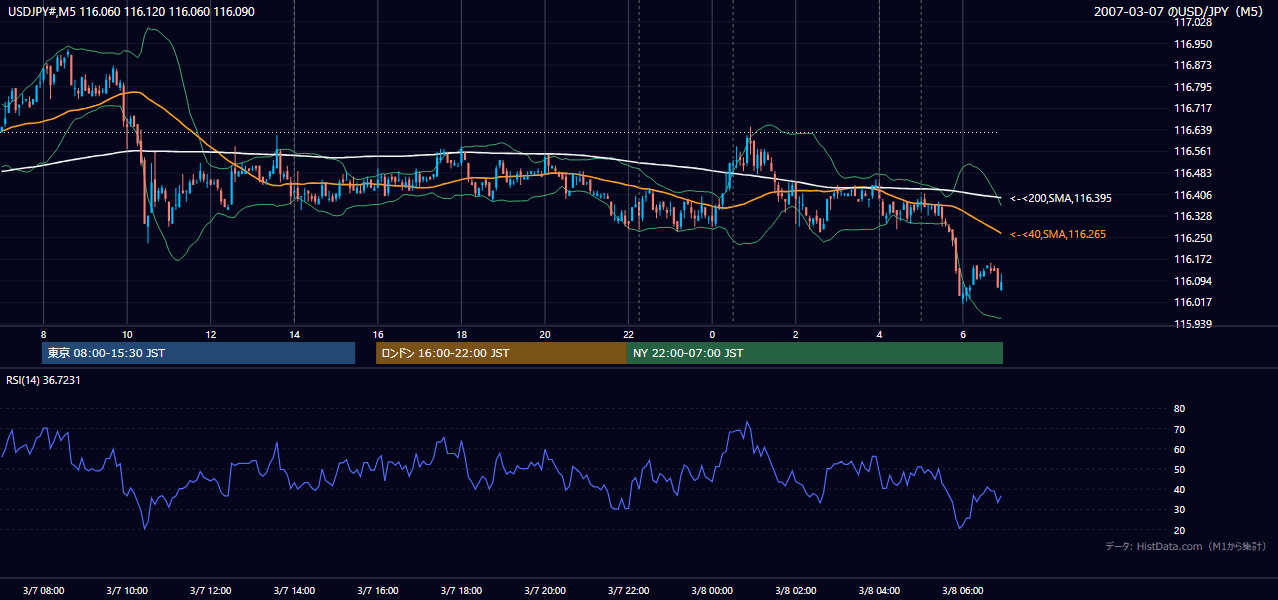Click RSI scale value 40
Screen dimensions: 1278x600
pos(1179,490)
